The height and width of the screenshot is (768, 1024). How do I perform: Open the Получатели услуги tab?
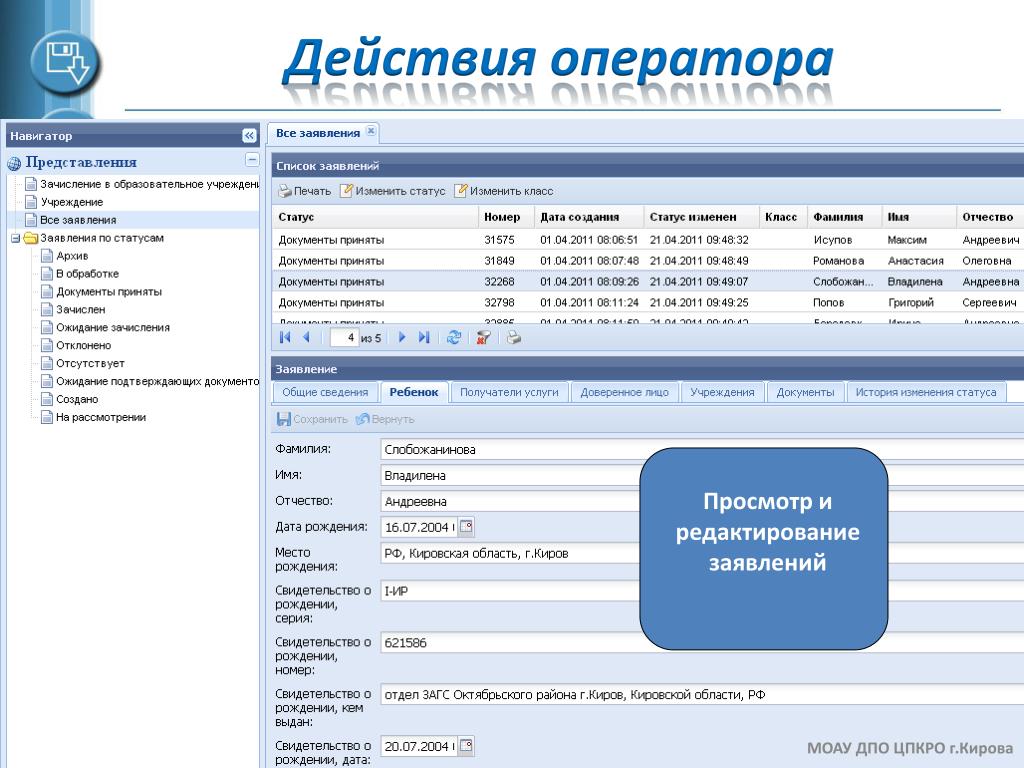(x=509, y=392)
